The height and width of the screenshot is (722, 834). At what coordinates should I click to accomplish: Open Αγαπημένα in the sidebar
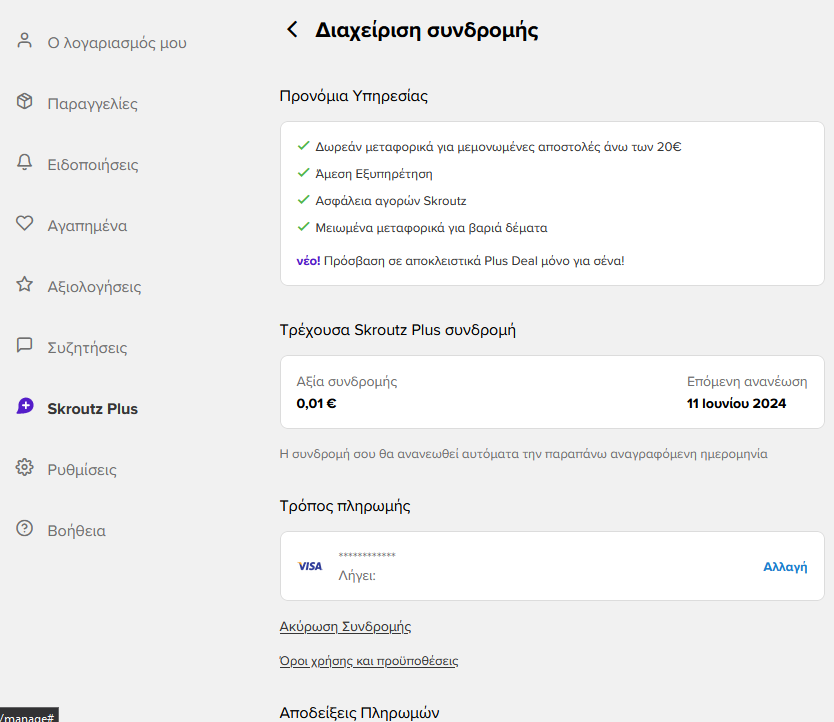tap(87, 226)
